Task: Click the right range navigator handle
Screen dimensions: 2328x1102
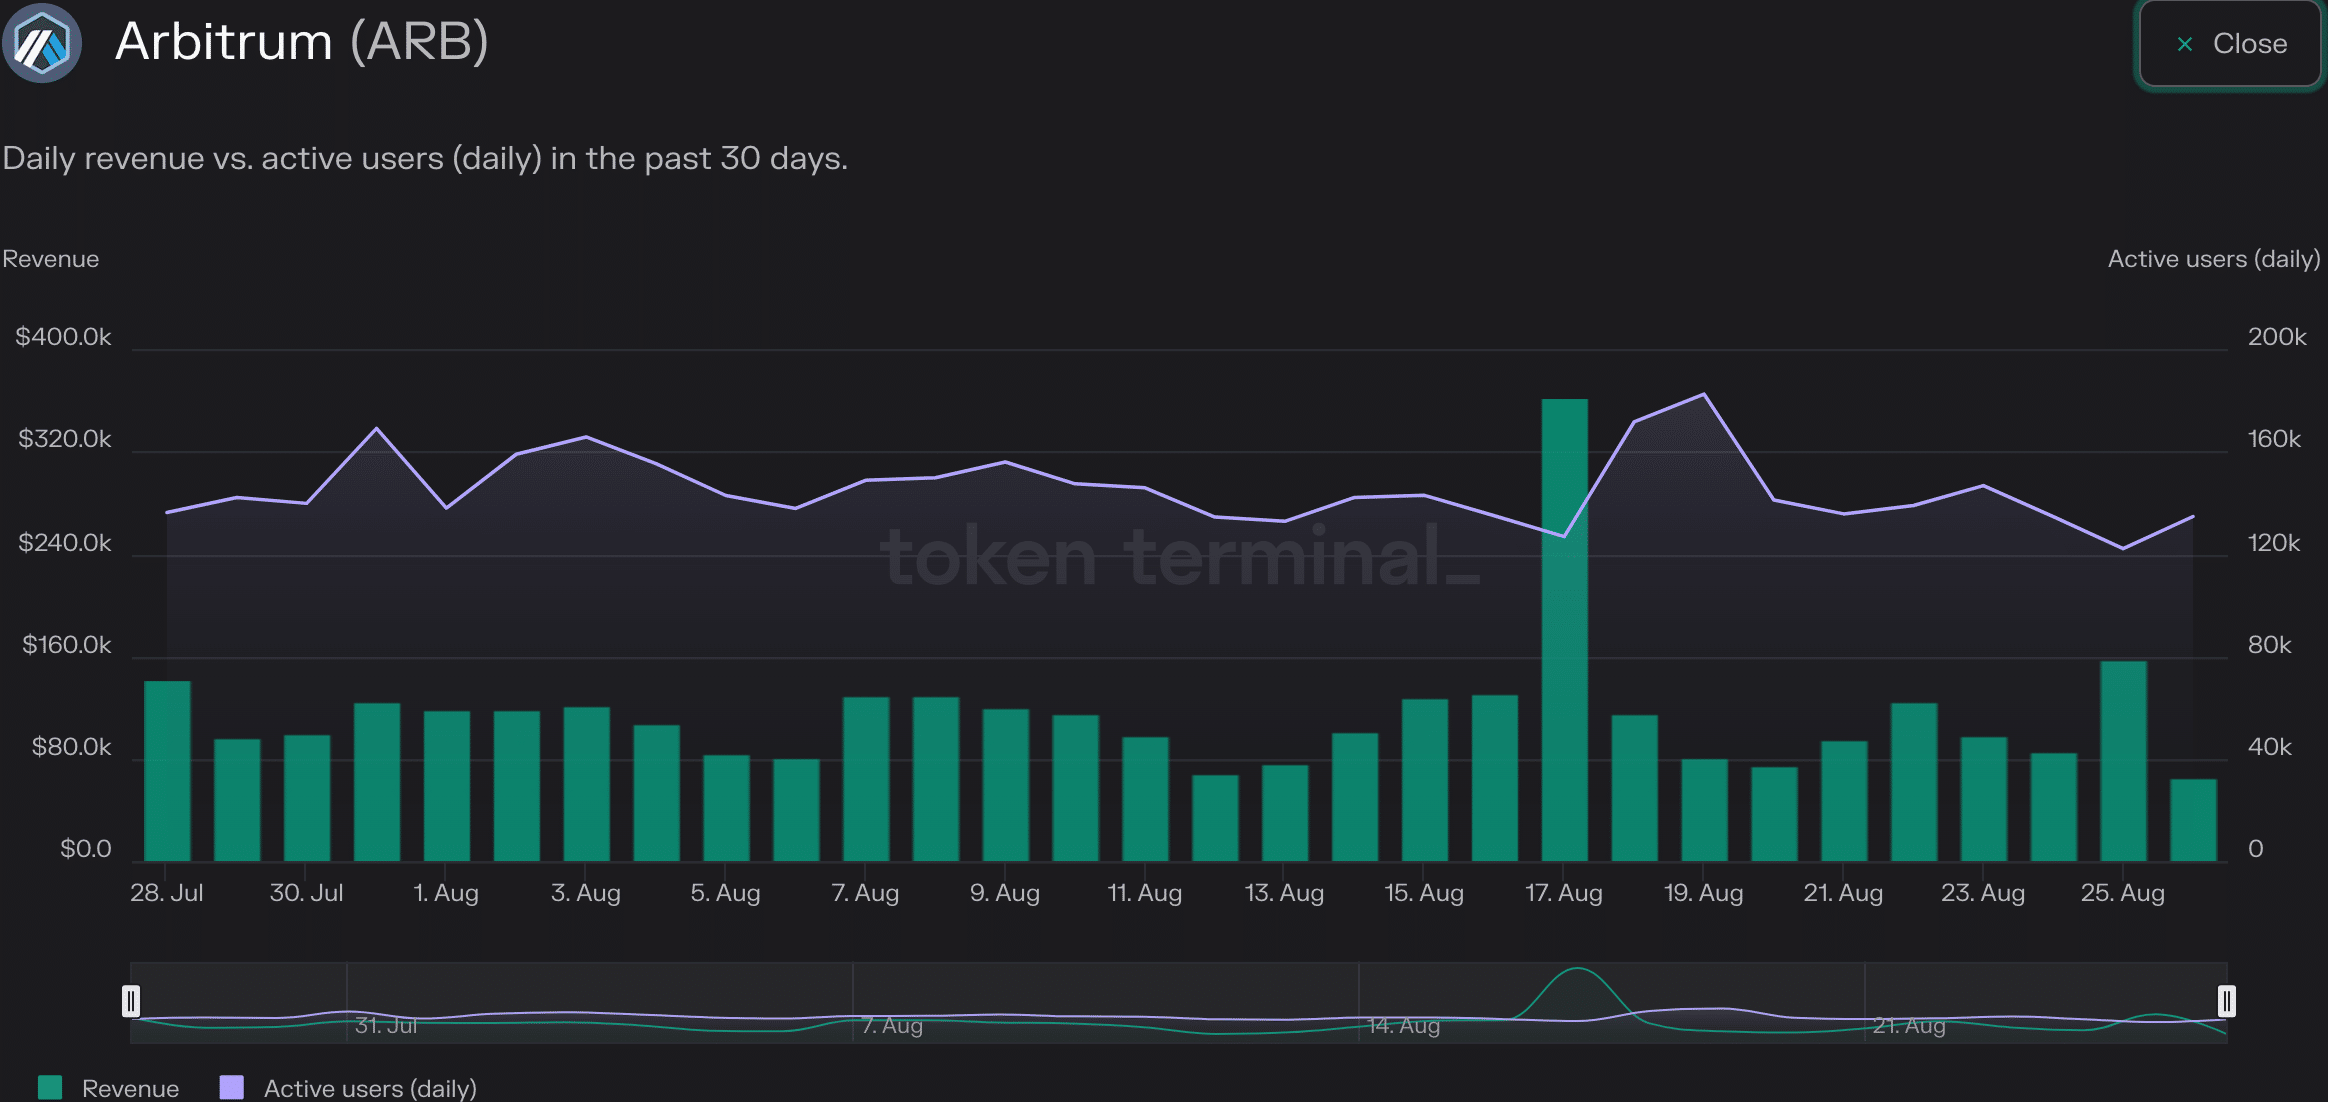Action: [2226, 1001]
